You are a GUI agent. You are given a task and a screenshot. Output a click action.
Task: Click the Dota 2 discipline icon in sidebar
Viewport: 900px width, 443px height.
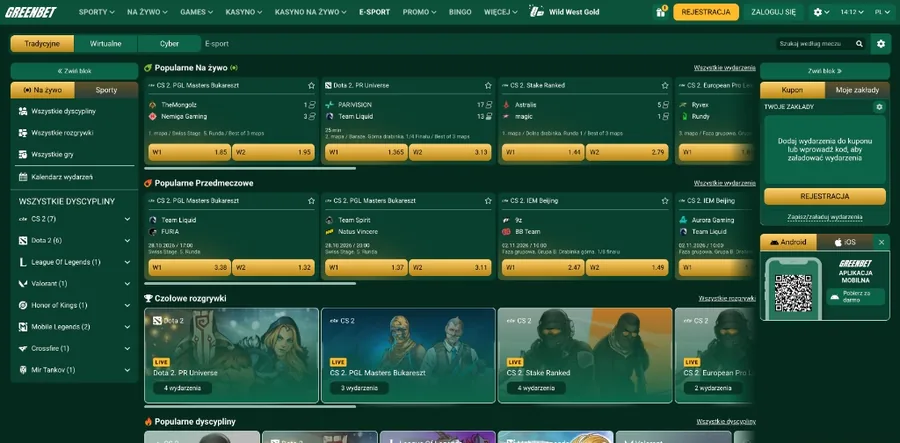[x=23, y=240]
